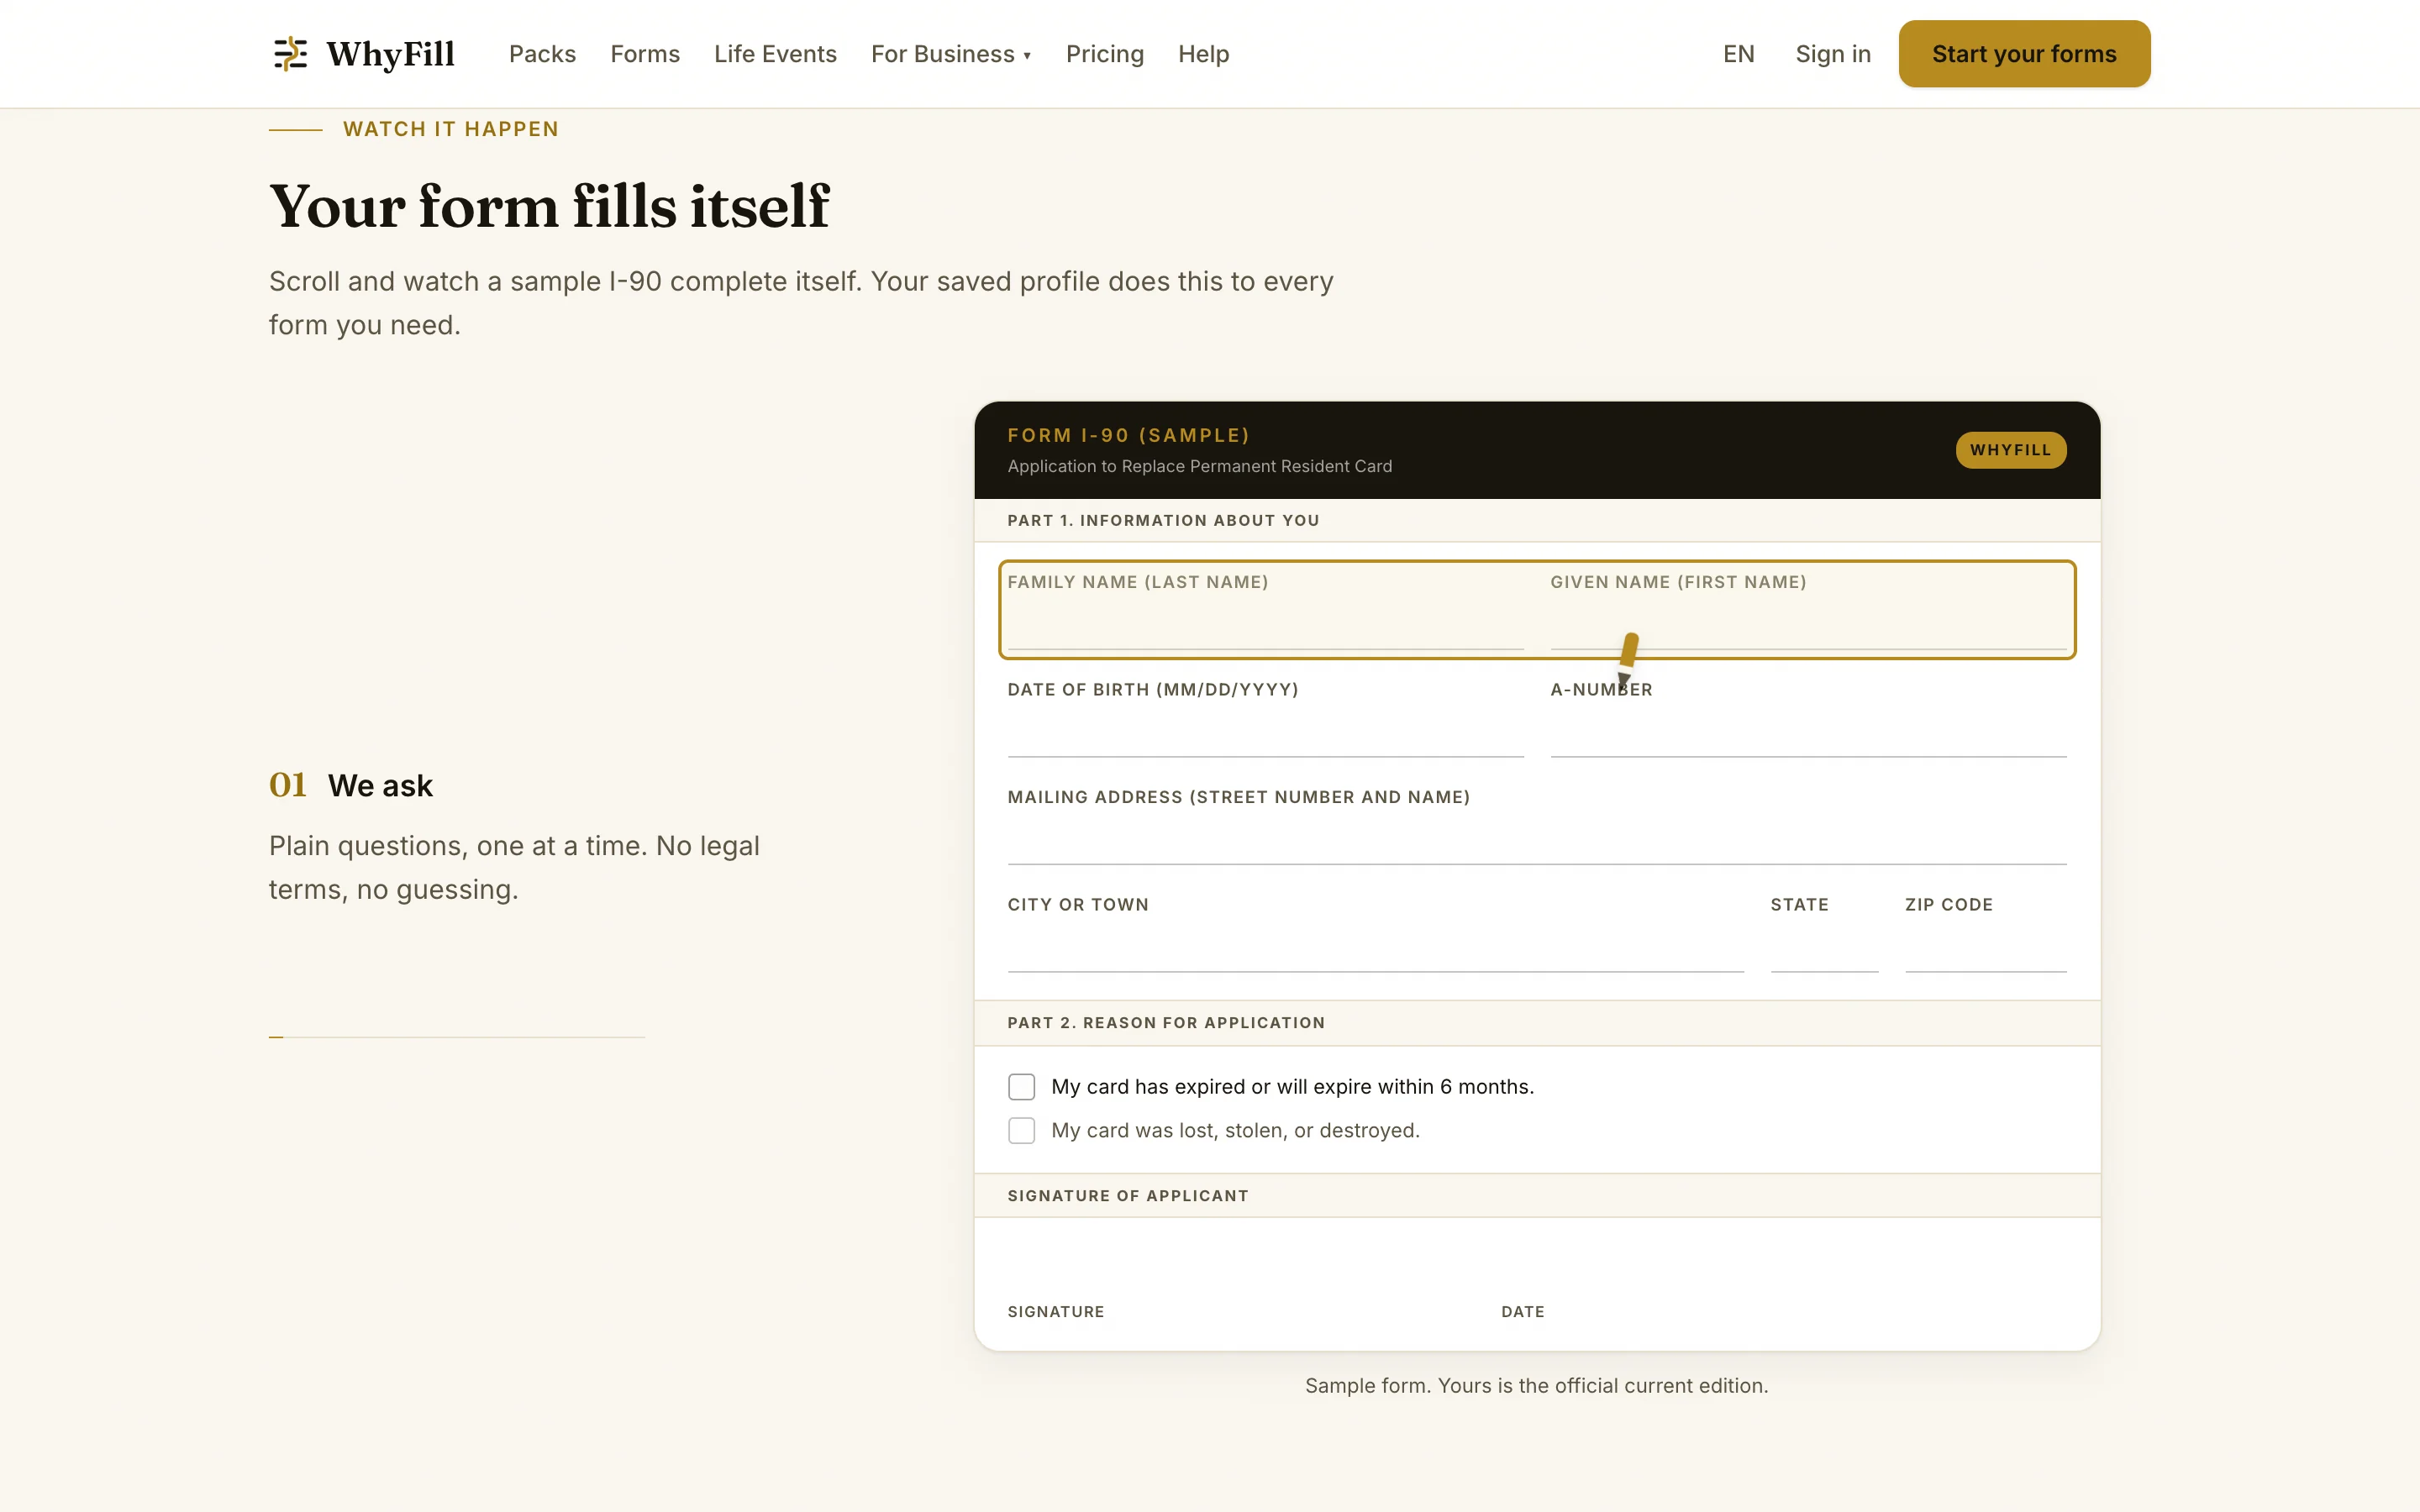The width and height of the screenshot is (2420, 1512).
Task: Click Sign in
Action: click(x=1832, y=54)
